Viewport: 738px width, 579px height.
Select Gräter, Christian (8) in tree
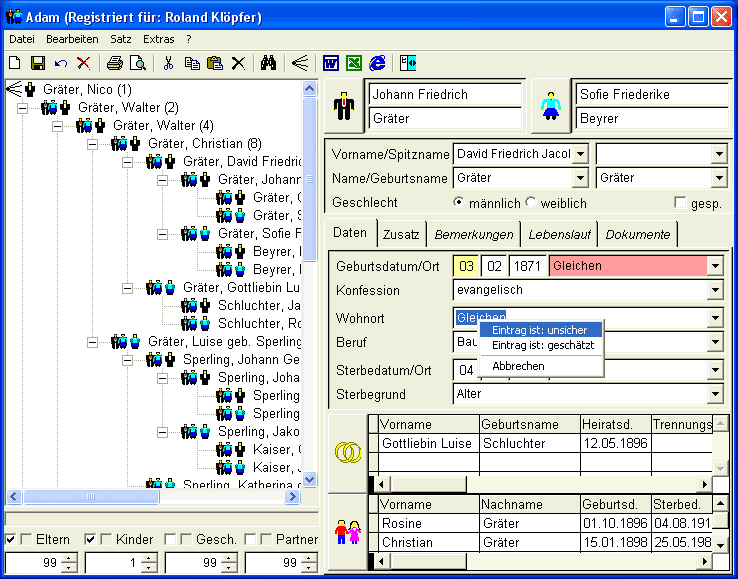click(x=205, y=143)
